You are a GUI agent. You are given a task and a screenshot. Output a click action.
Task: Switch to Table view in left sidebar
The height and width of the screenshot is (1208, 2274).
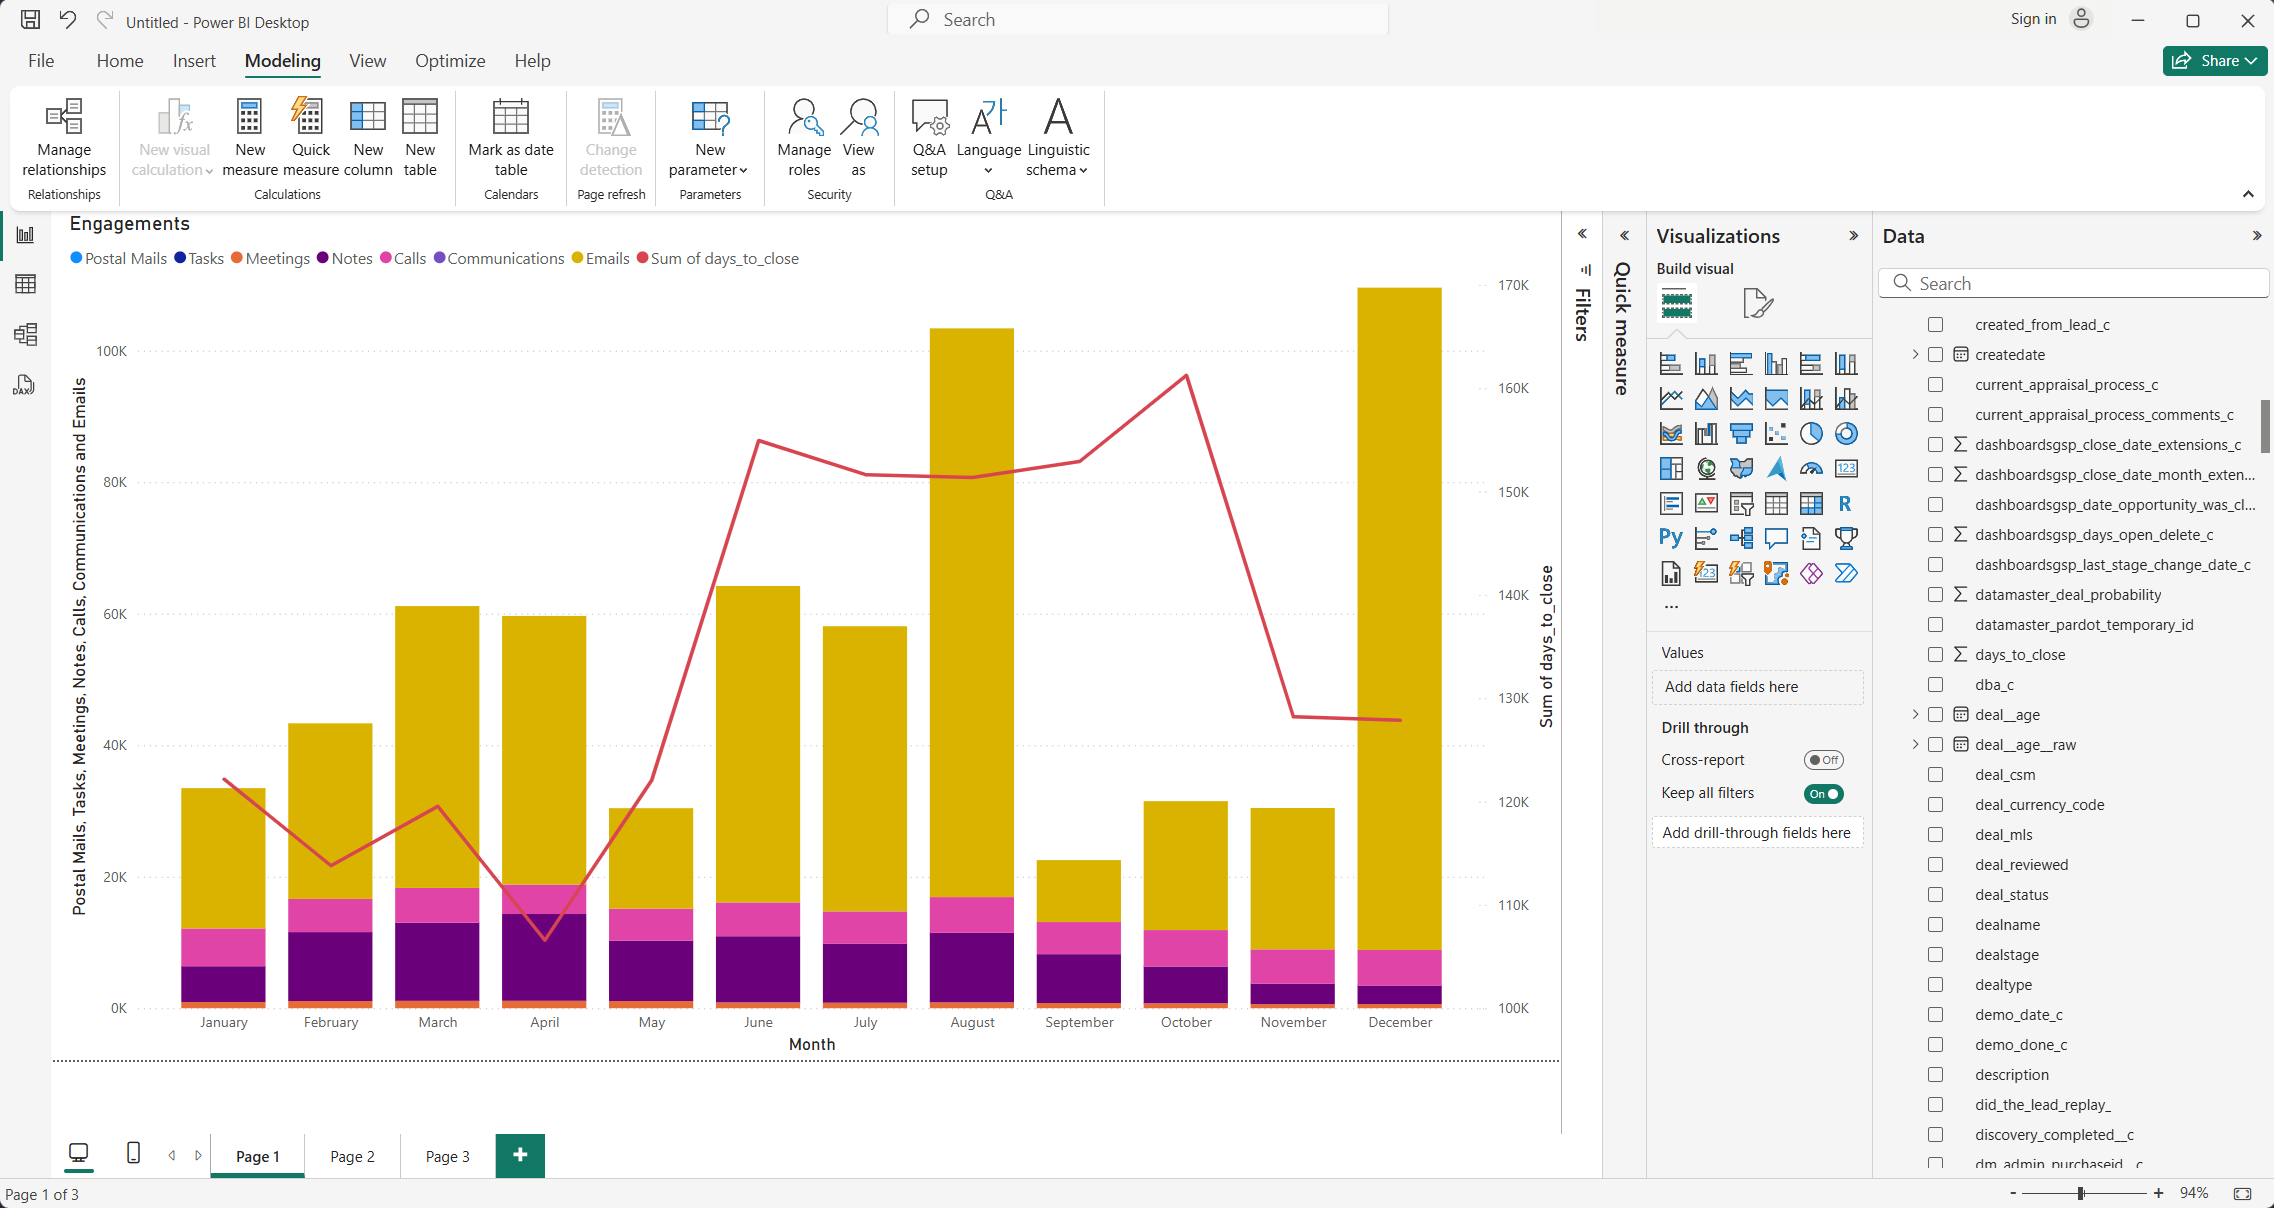26,284
